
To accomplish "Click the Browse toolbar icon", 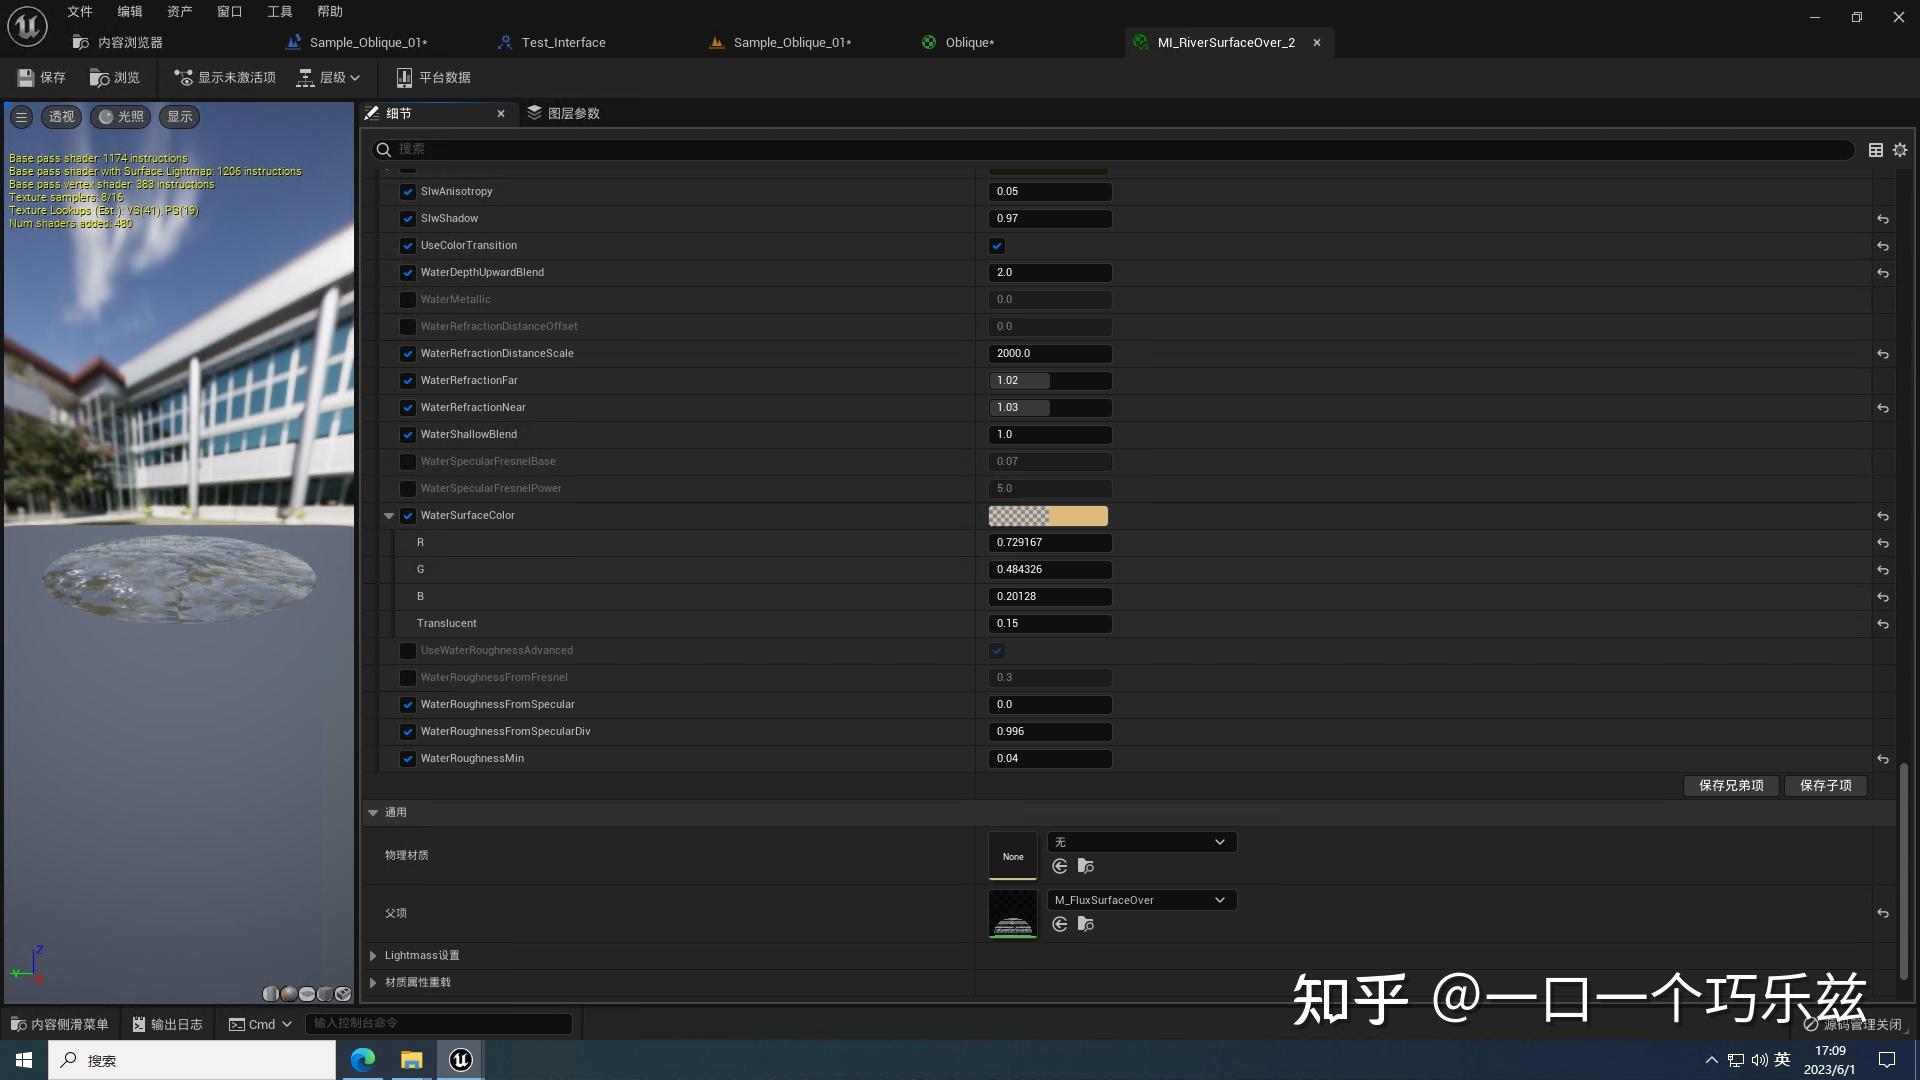I will 100,77.
